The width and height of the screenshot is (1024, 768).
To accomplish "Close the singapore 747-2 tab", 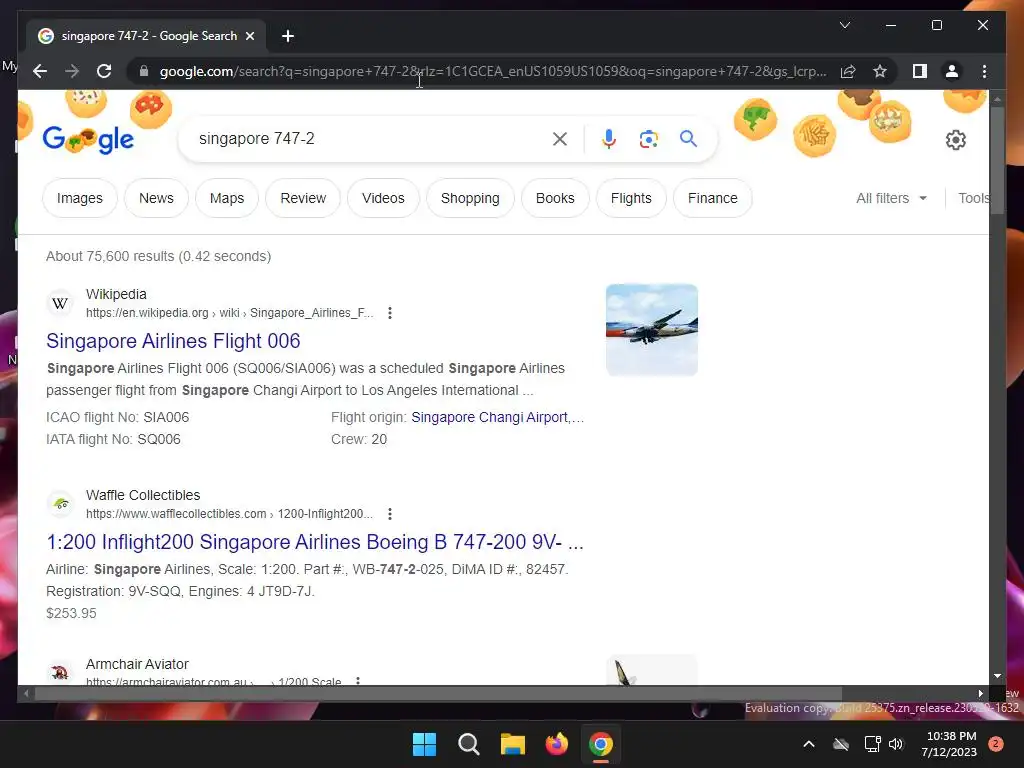I will point(249,36).
